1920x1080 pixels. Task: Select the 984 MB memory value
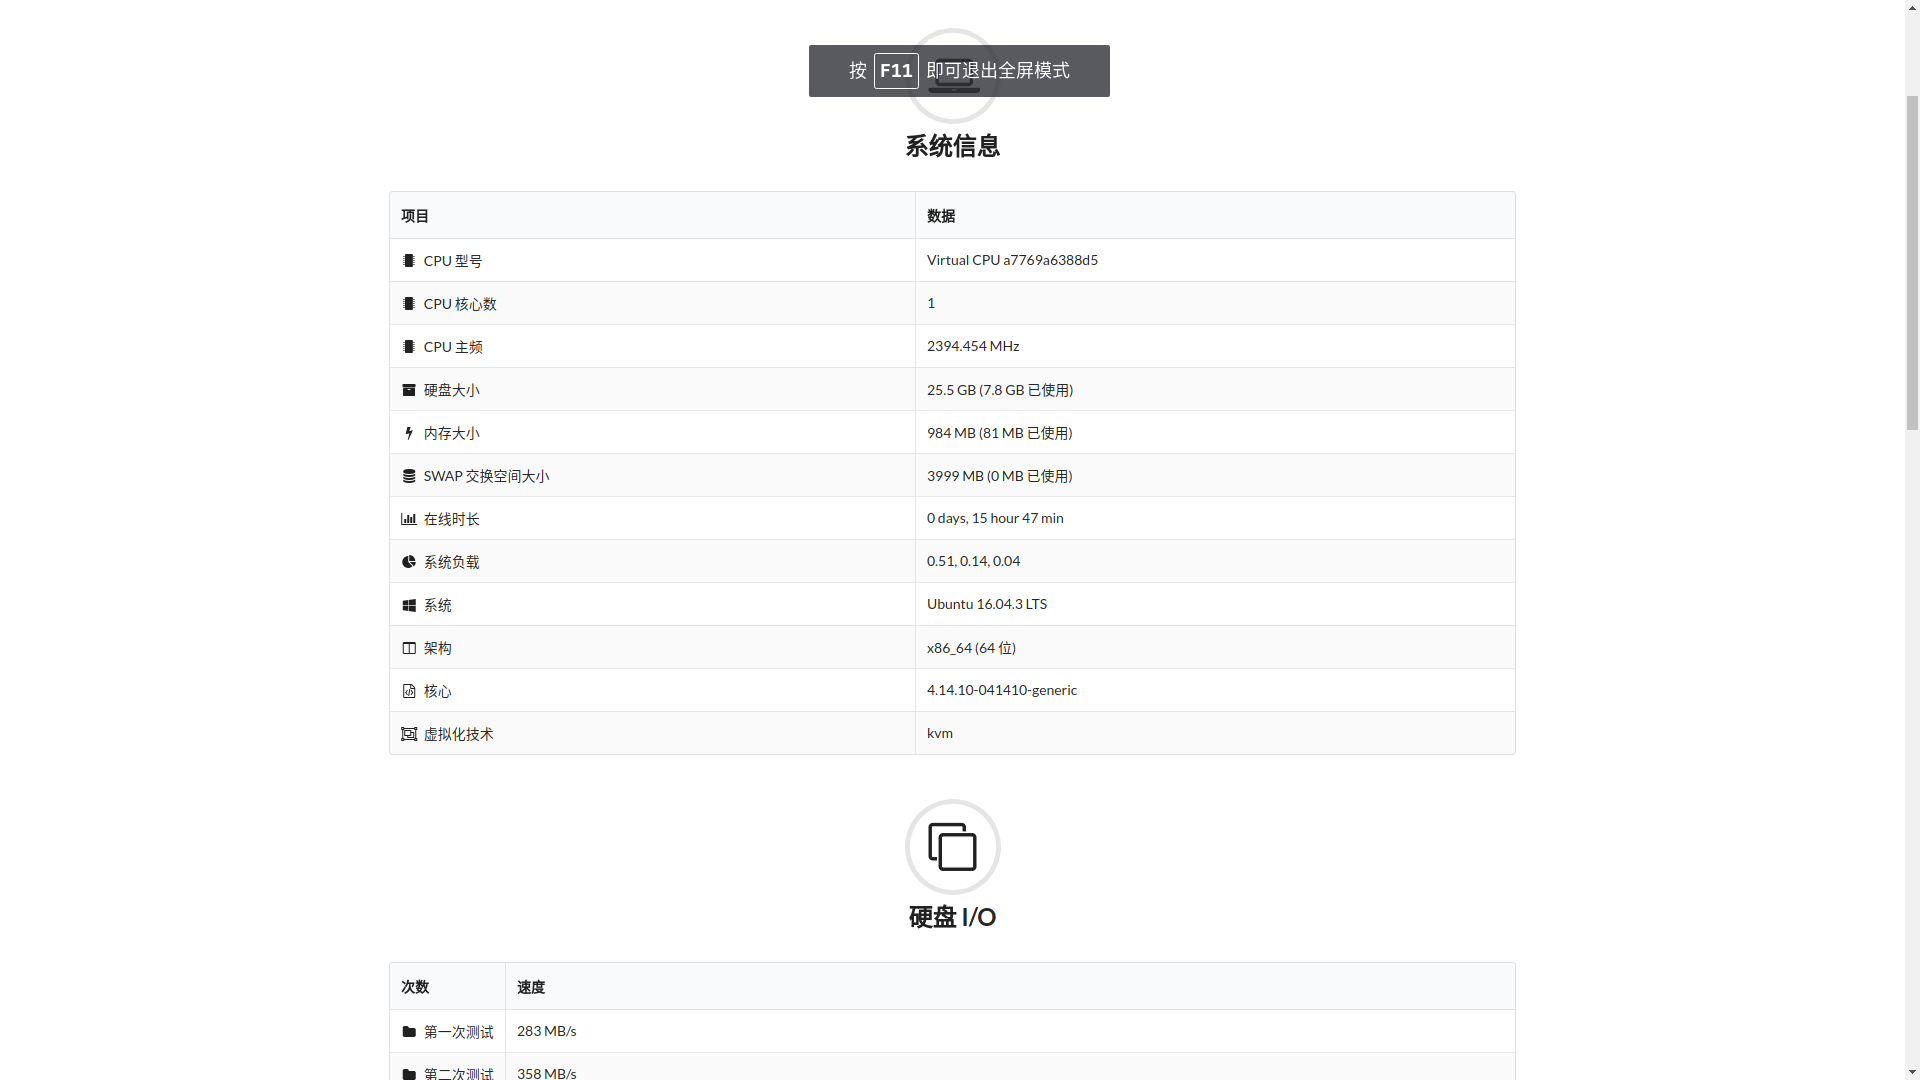click(x=999, y=433)
